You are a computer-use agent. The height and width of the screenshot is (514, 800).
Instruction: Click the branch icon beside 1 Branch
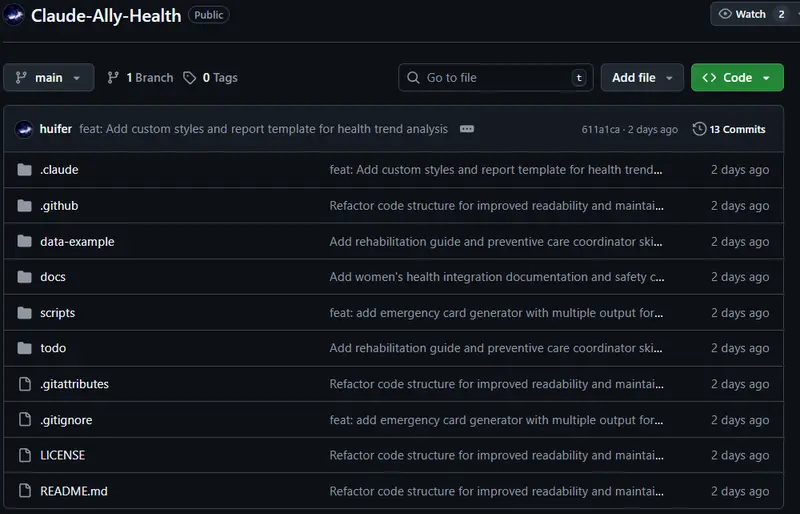[113, 78]
